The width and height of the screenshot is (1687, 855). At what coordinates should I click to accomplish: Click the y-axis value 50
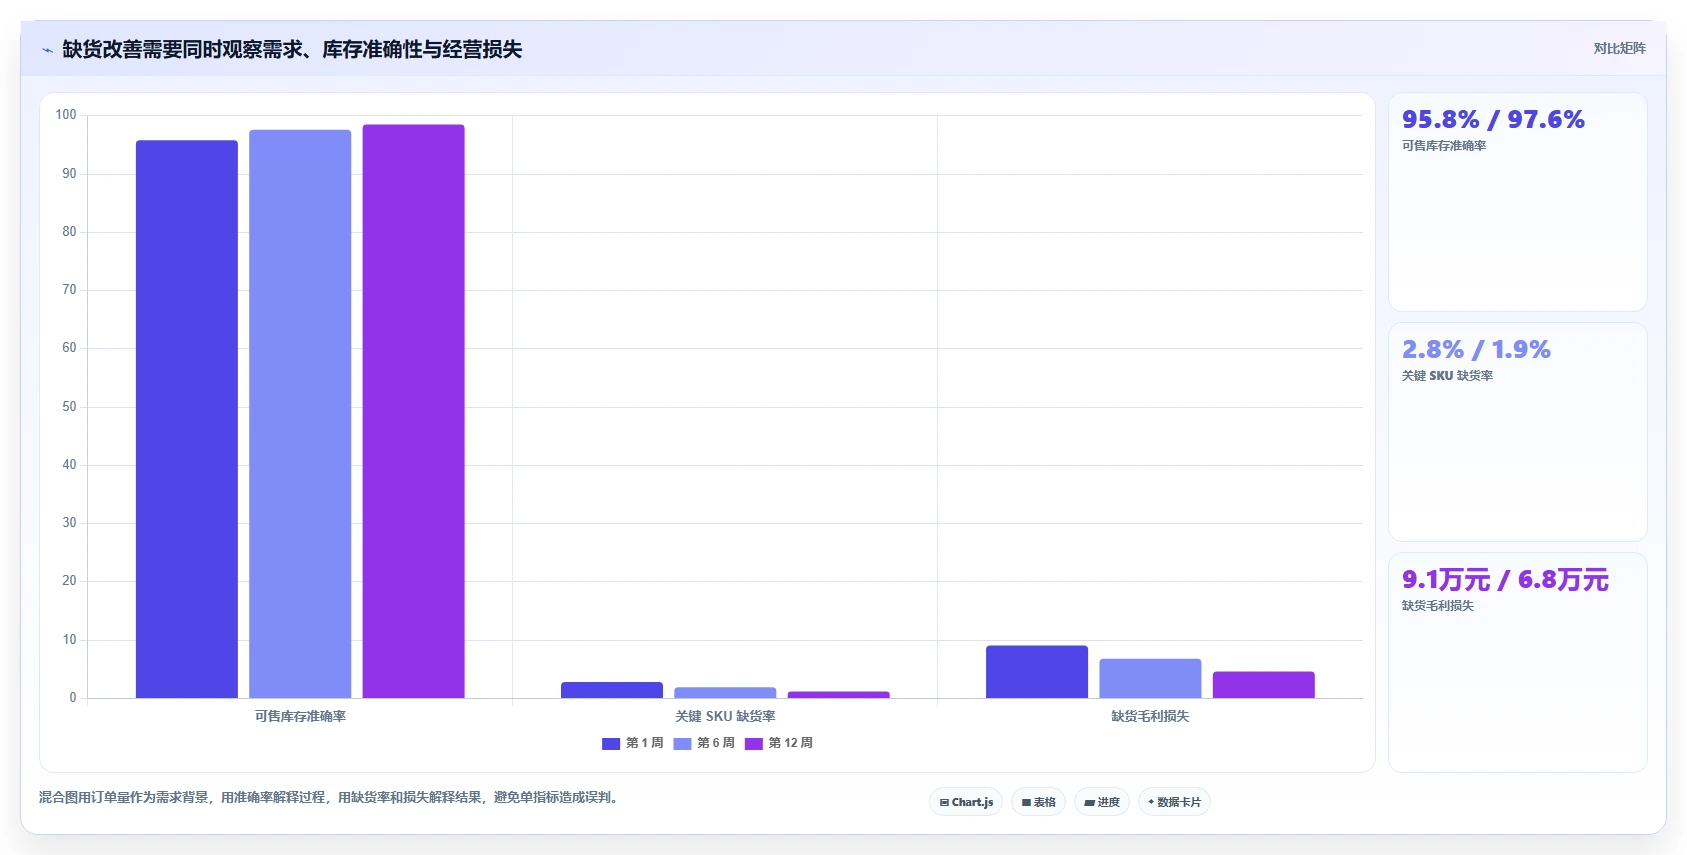[x=69, y=407]
